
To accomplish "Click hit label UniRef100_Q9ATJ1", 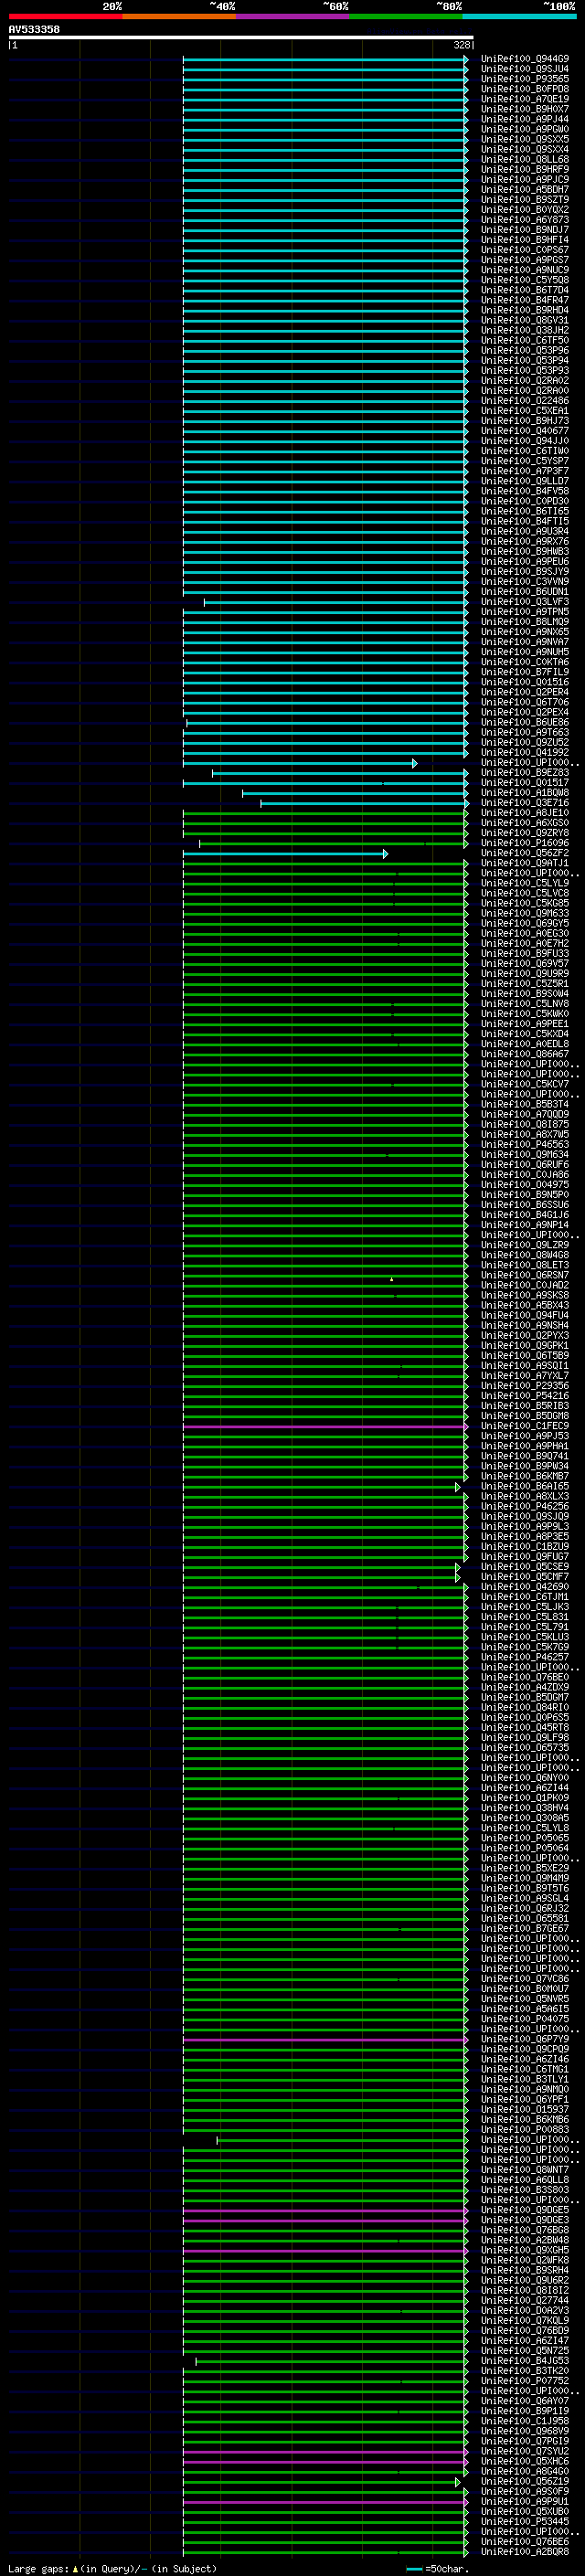I will [525, 863].
